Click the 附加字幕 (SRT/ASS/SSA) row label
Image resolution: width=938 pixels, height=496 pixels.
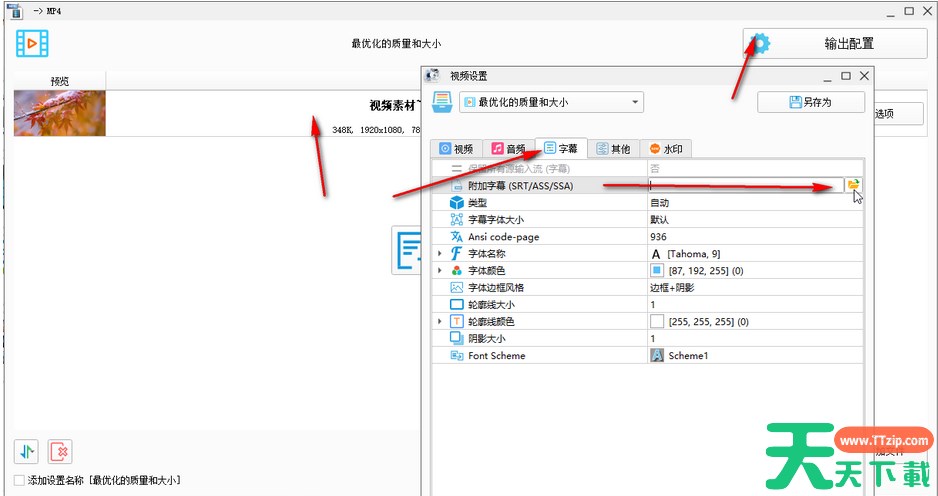click(520, 186)
